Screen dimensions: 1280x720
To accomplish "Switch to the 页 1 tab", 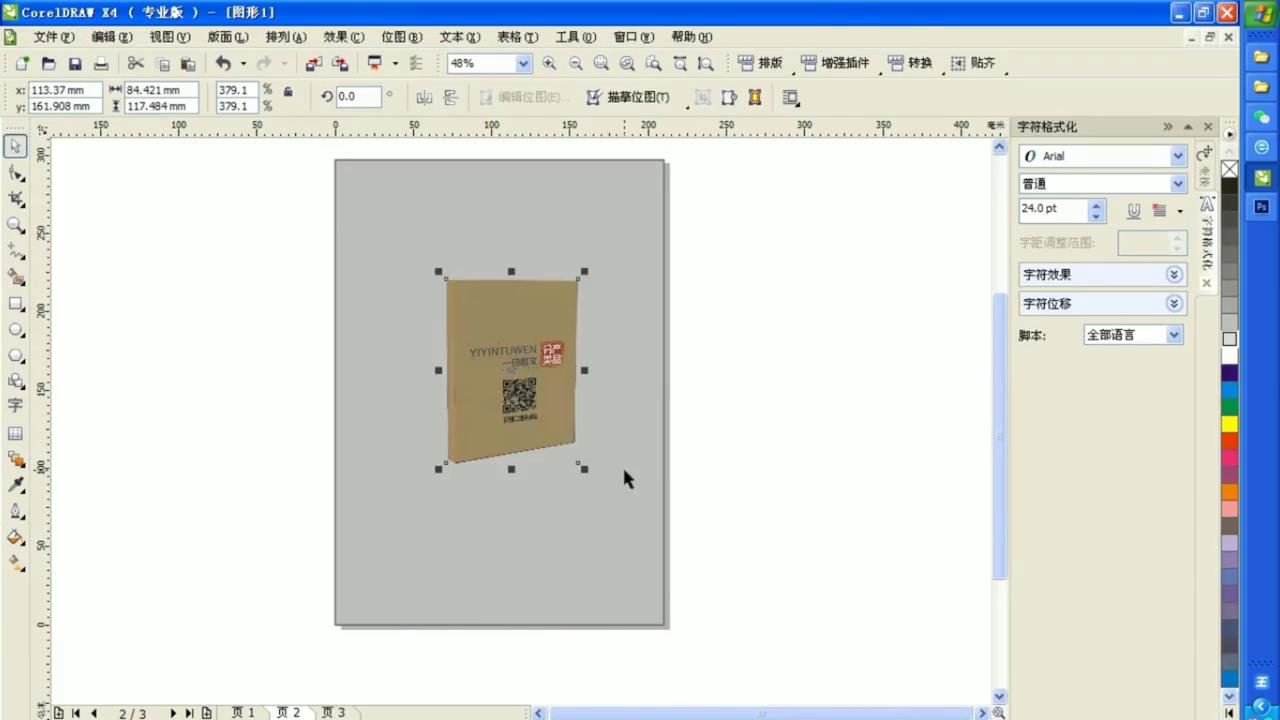I will click(x=243, y=713).
